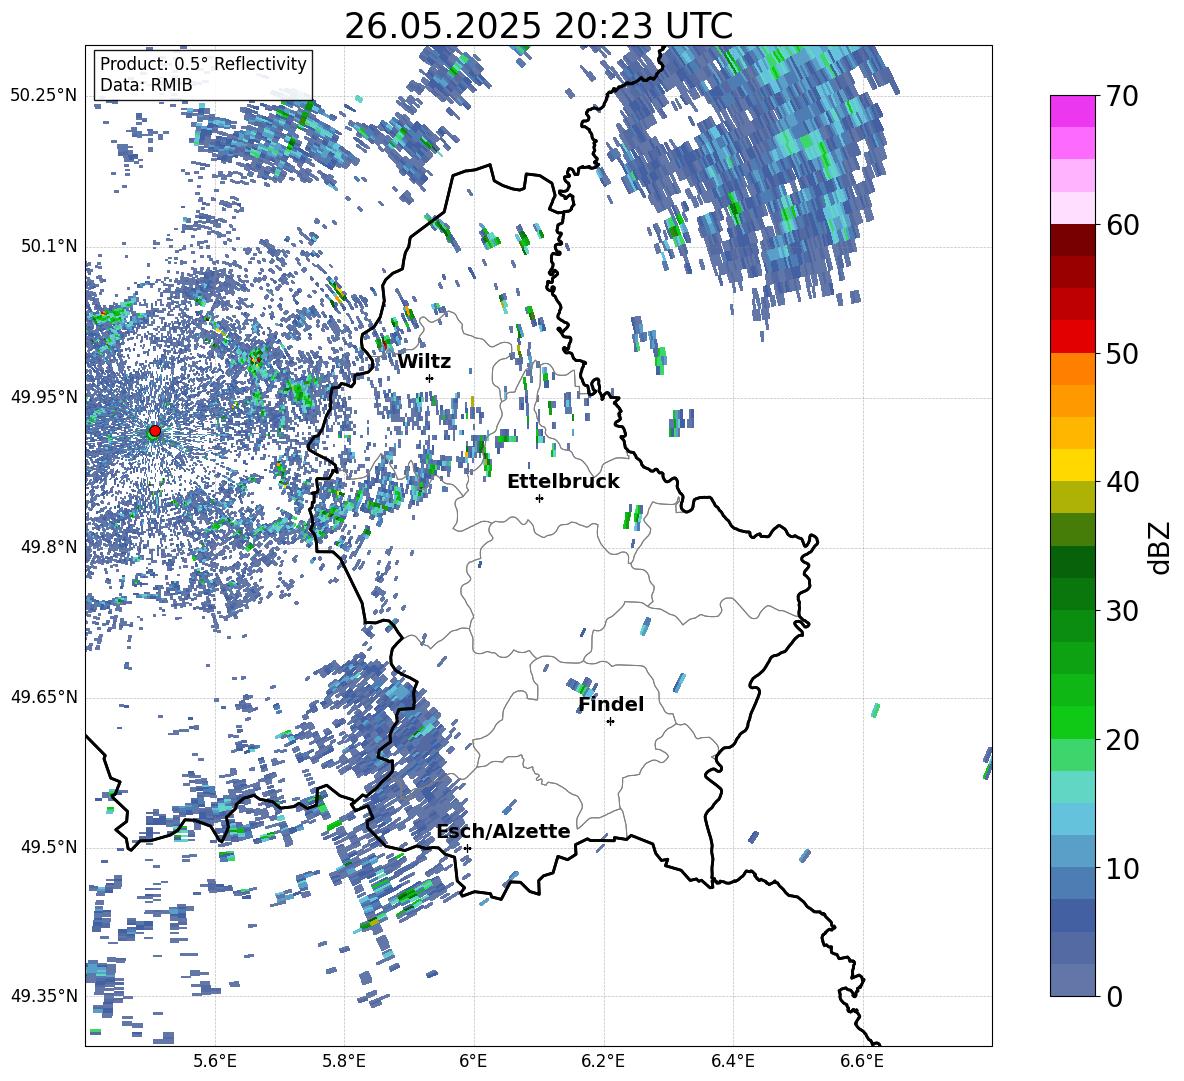
Task: Click the 50.25°N latitude label
Action: pyautogui.click(x=44, y=96)
